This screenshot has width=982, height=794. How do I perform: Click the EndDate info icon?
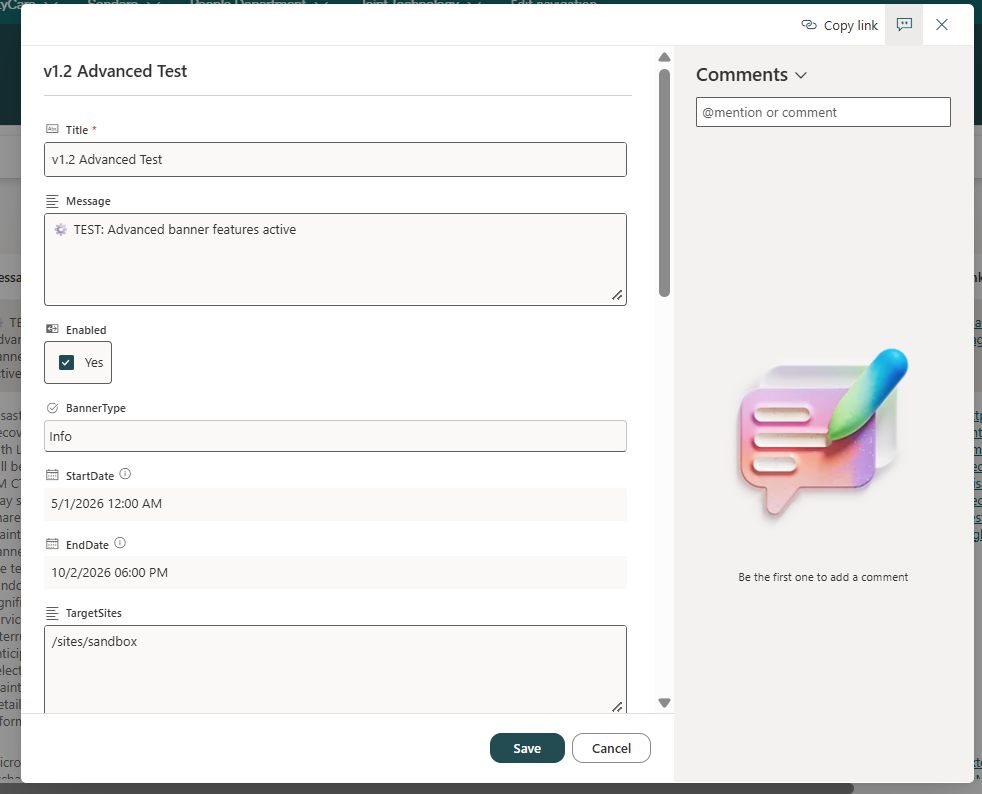pyautogui.click(x=120, y=543)
